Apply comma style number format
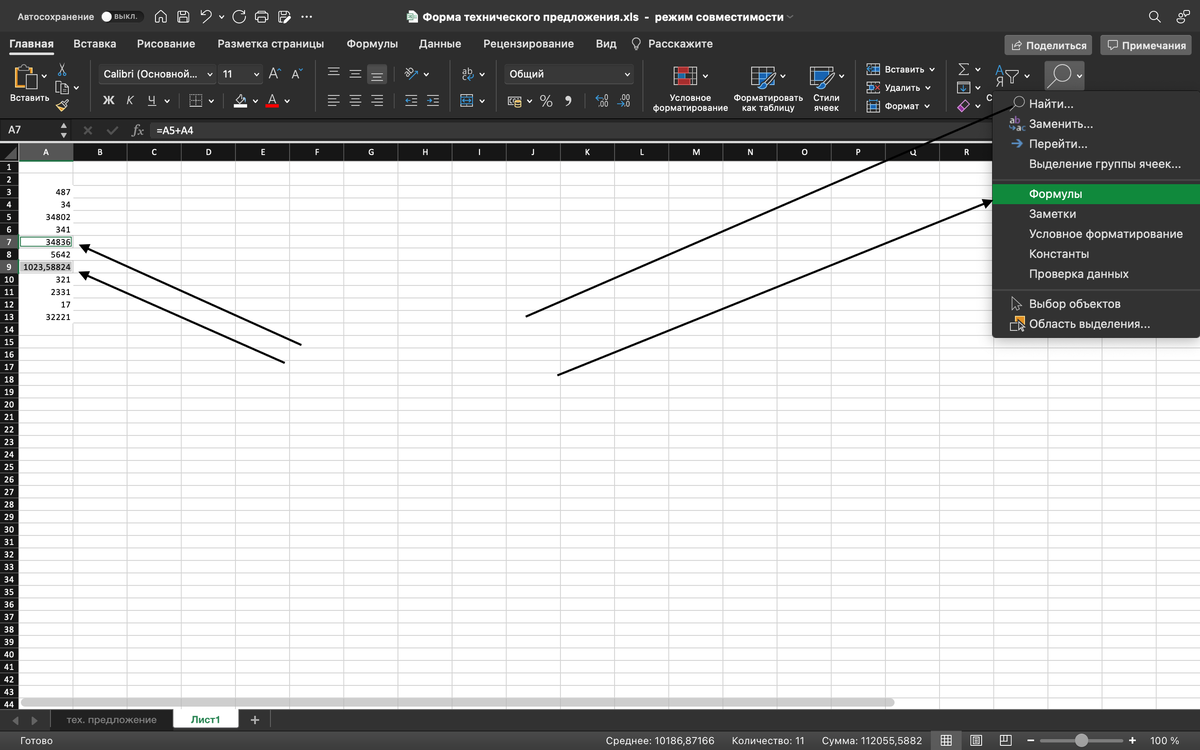The height and width of the screenshot is (750, 1200). (568, 100)
